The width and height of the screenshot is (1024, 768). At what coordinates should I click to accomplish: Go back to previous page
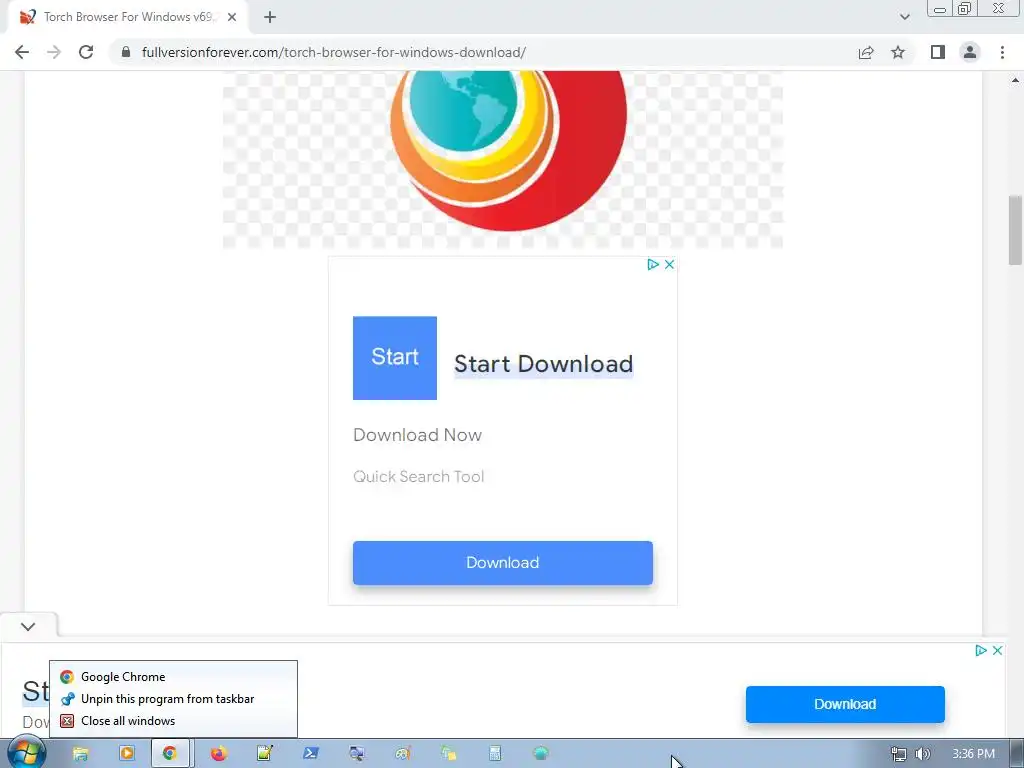pos(22,52)
